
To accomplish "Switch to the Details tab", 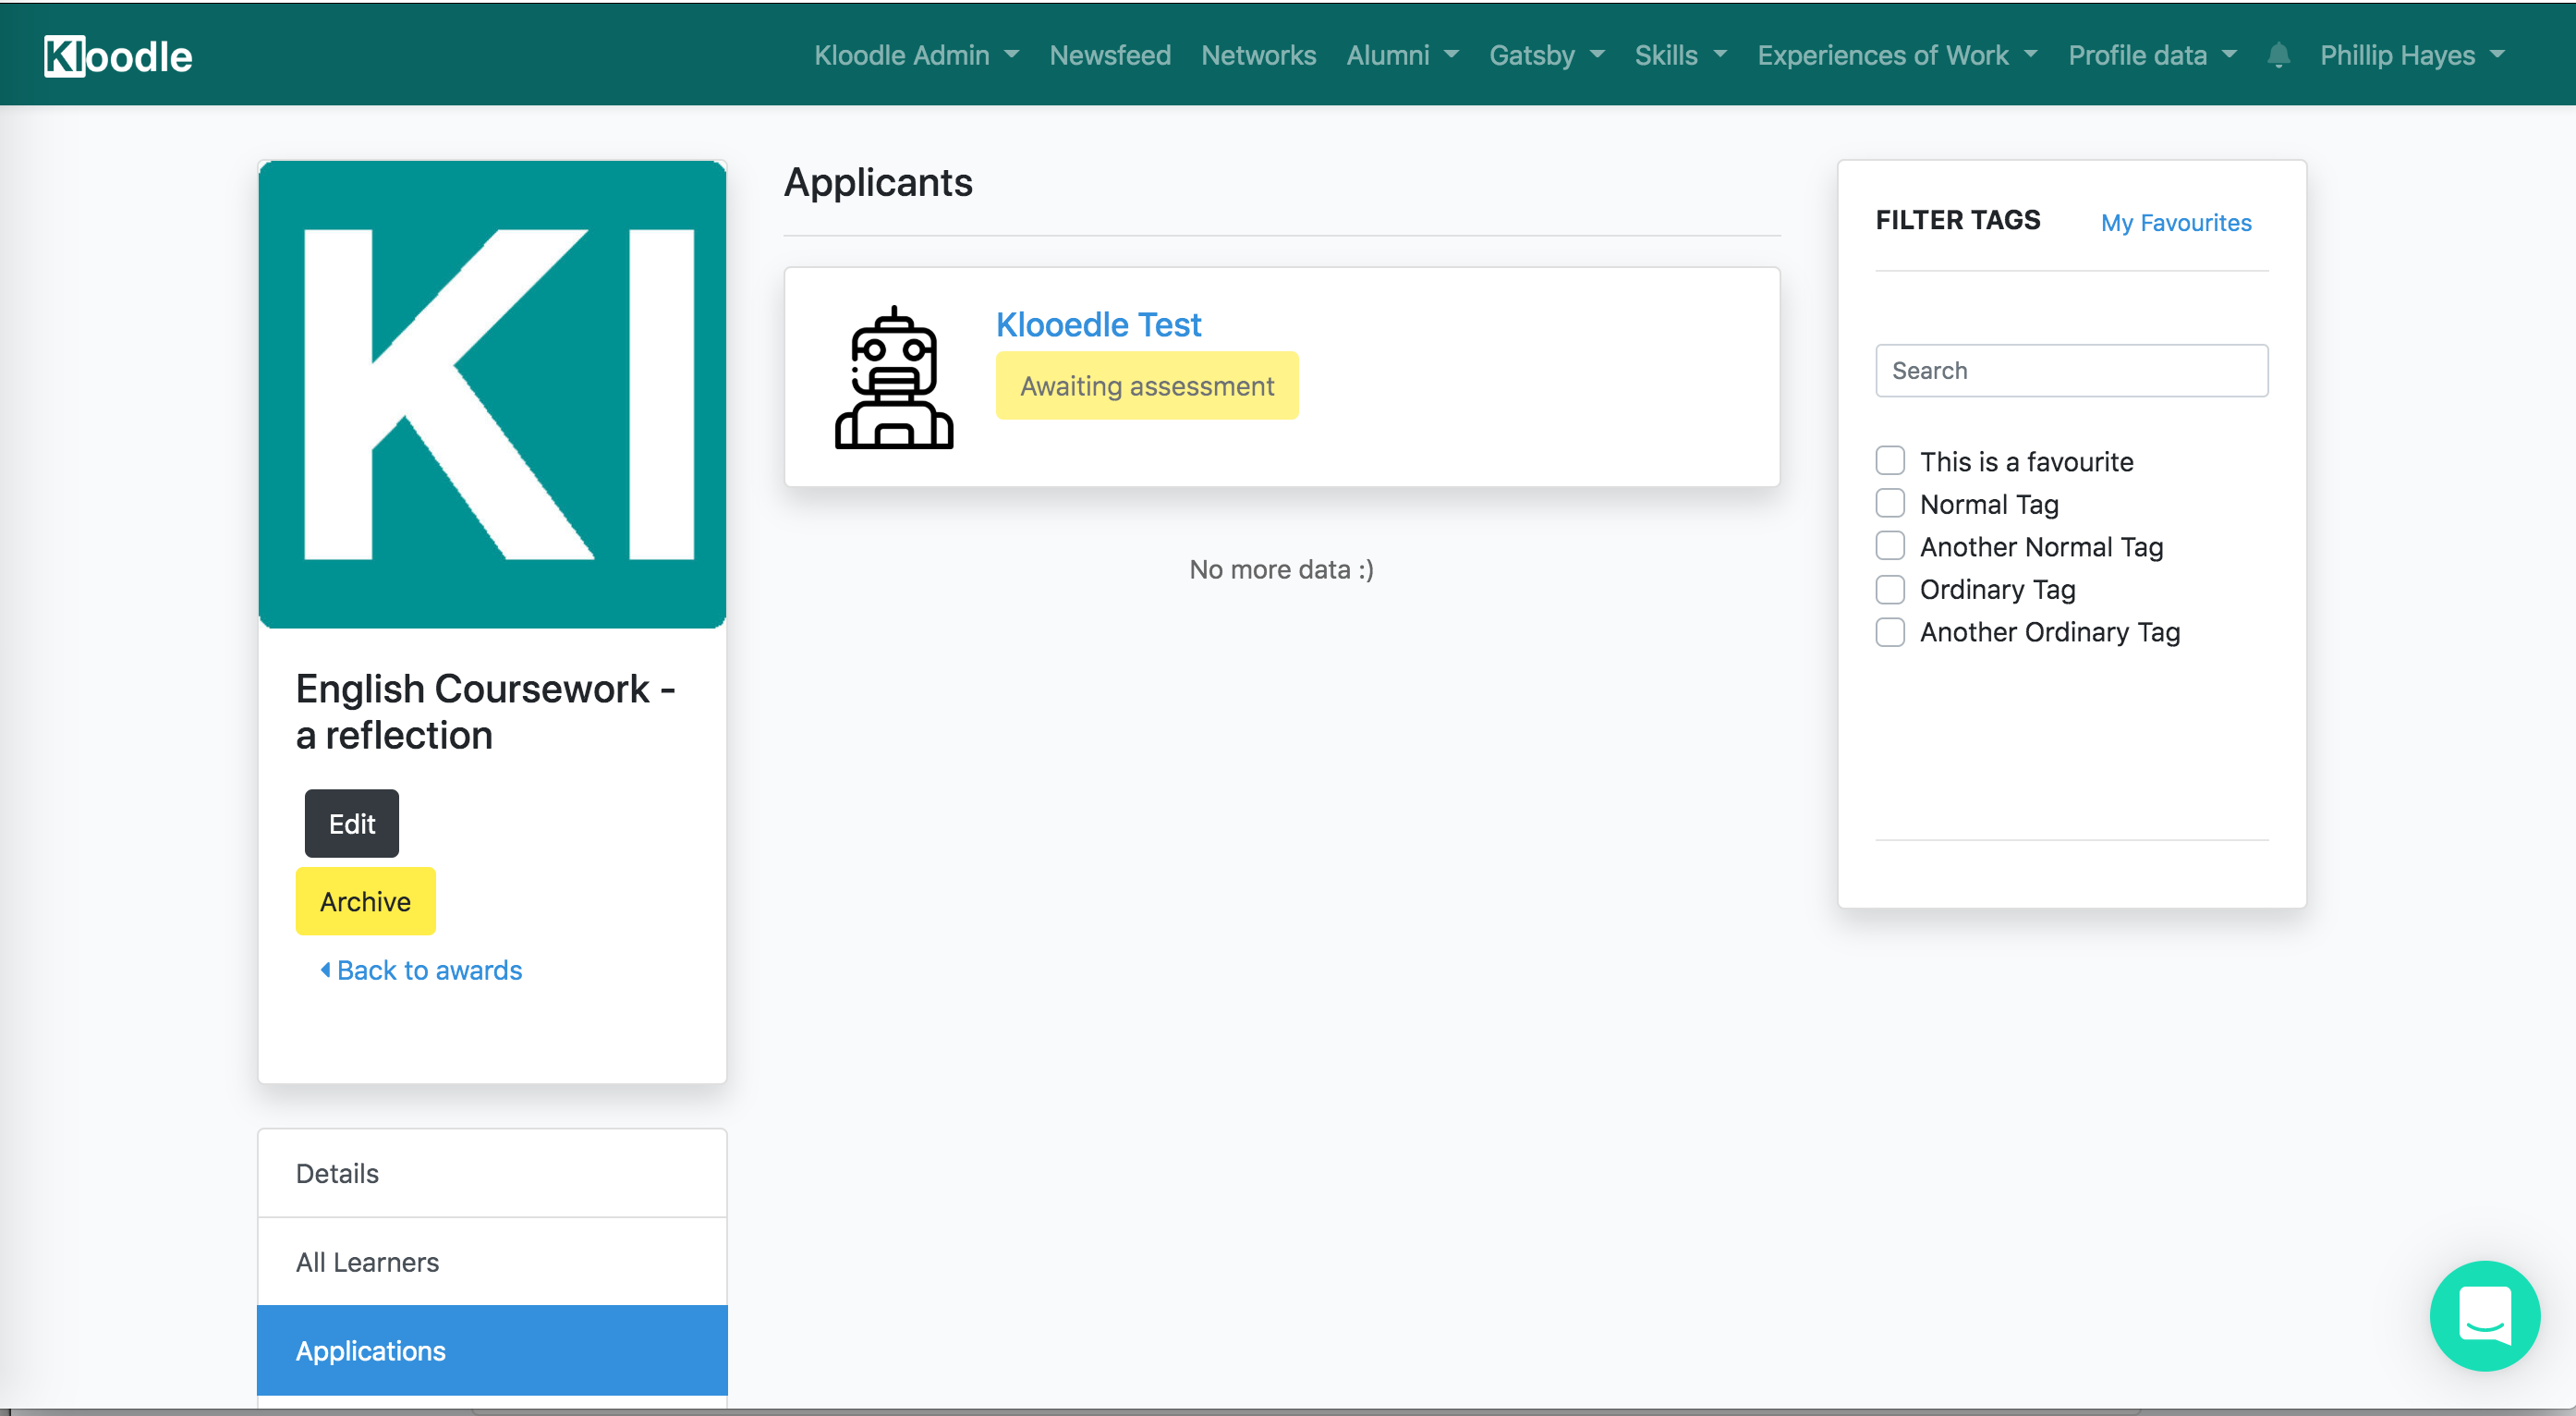I will point(492,1173).
